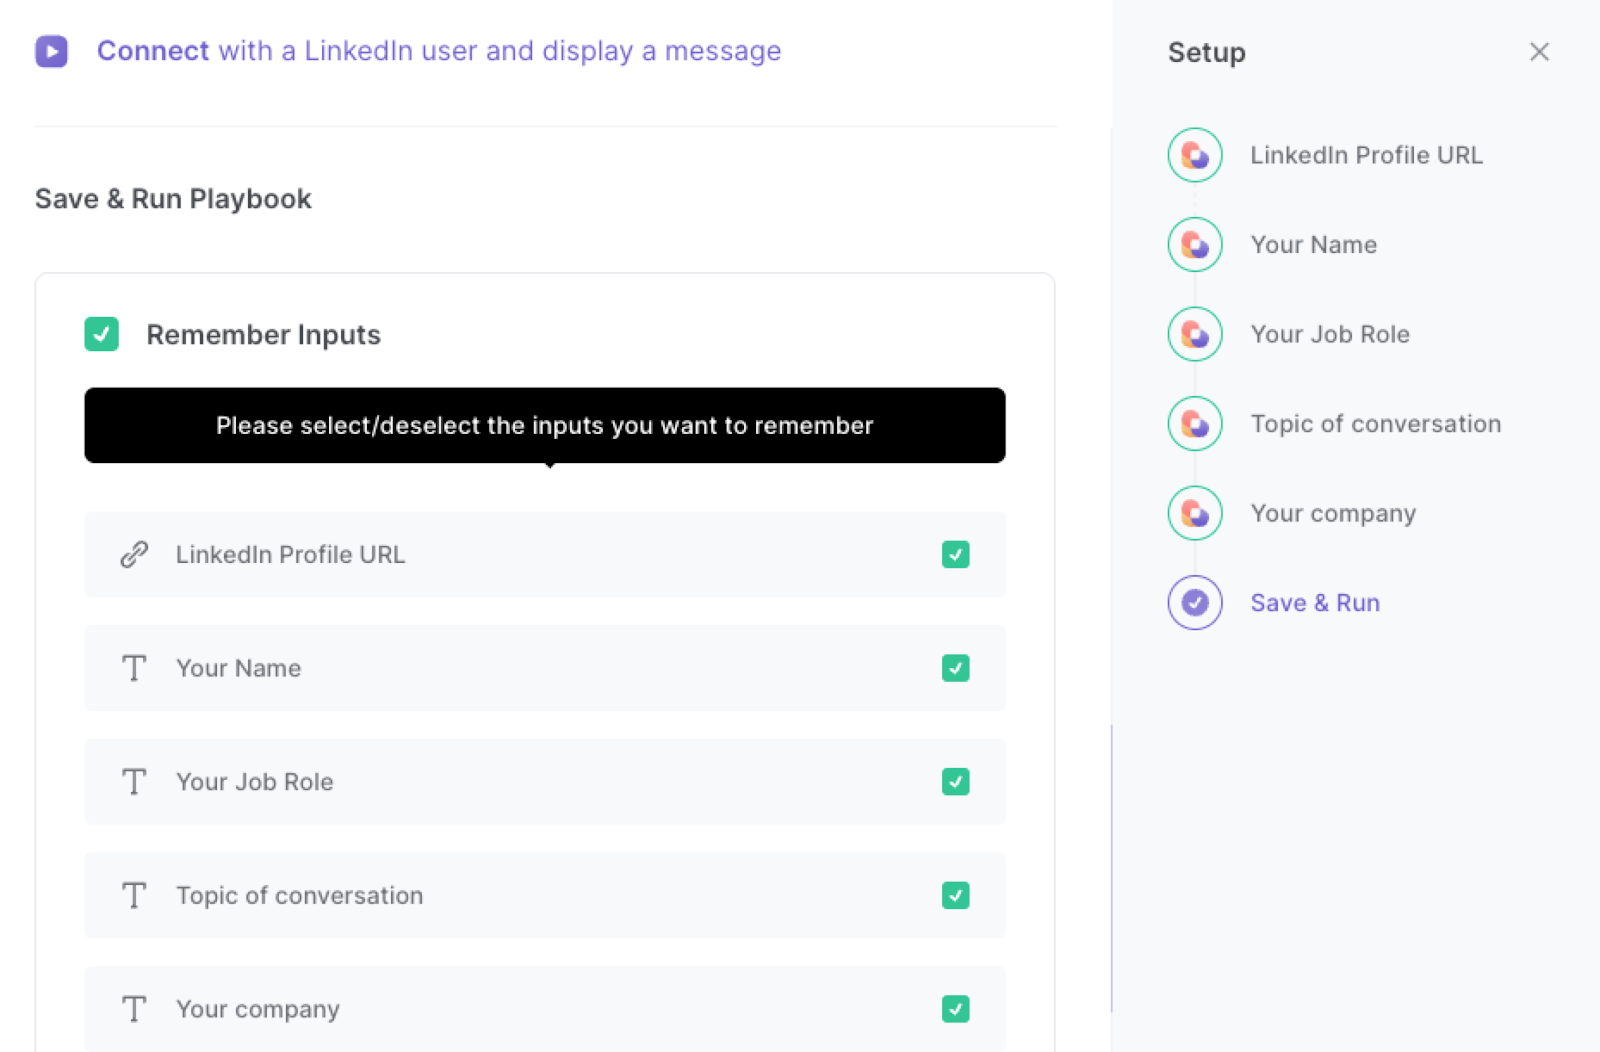This screenshot has height=1052, width=1600.
Task: Close the Setup panel
Action: pyautogui.click(x=1539, y=51)
